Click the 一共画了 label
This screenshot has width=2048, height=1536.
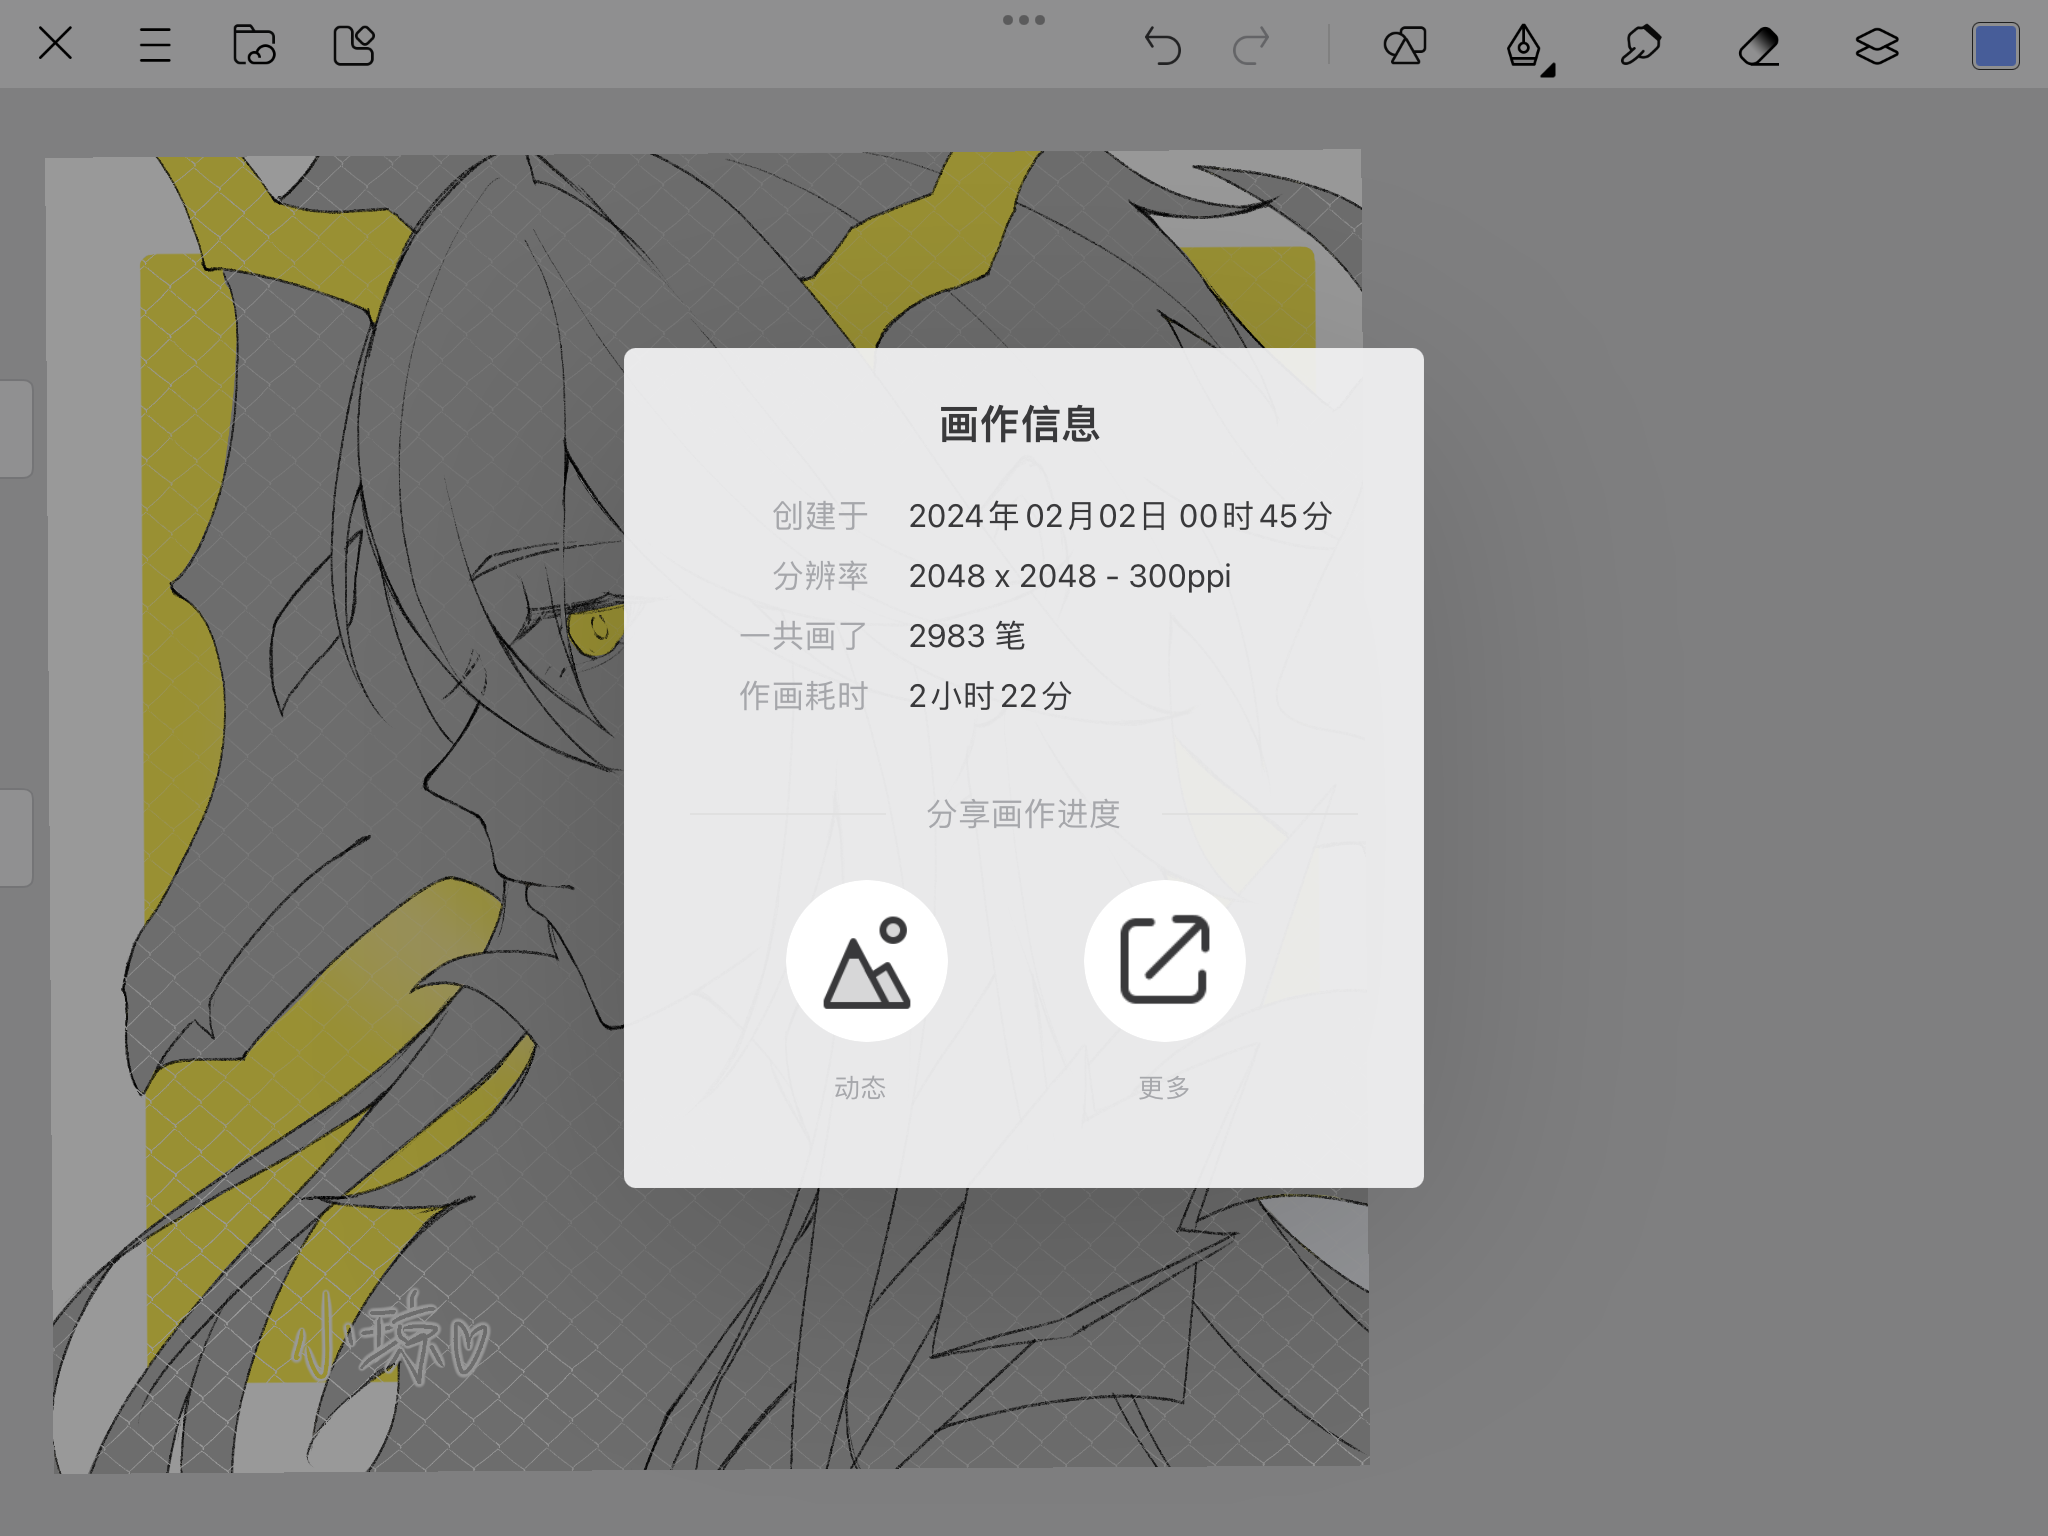(x=804, y=636)
